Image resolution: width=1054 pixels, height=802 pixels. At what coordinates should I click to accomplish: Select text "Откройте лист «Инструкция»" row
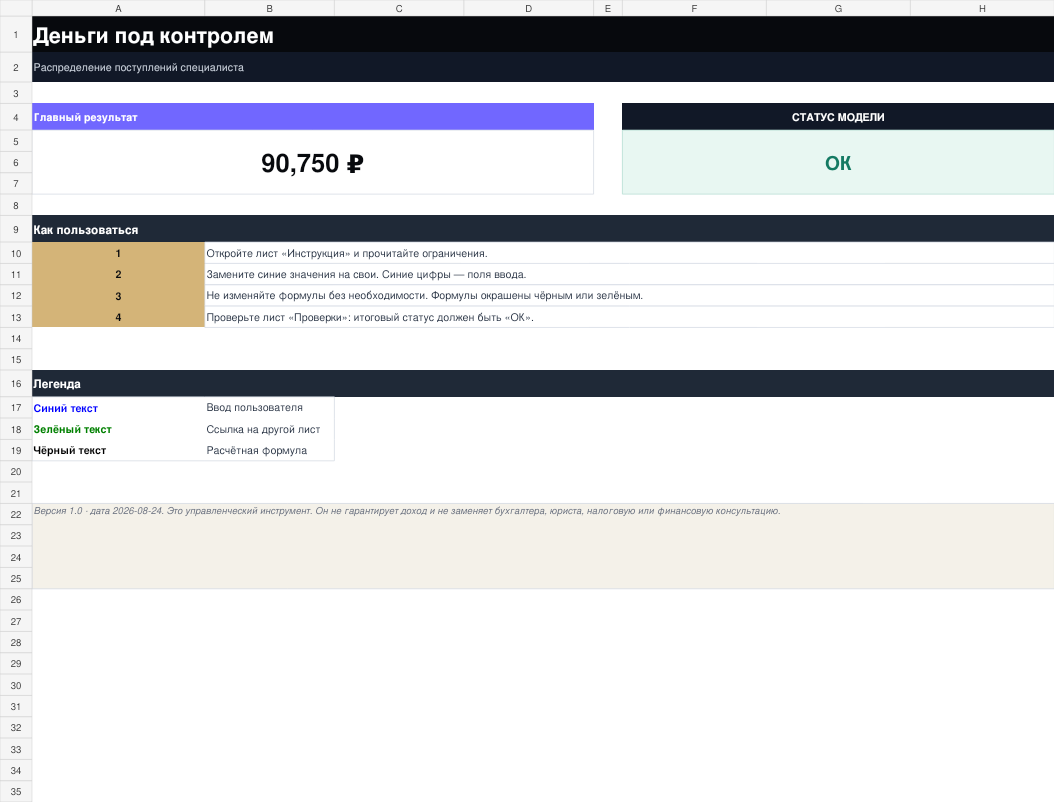[x=629, y=253]
